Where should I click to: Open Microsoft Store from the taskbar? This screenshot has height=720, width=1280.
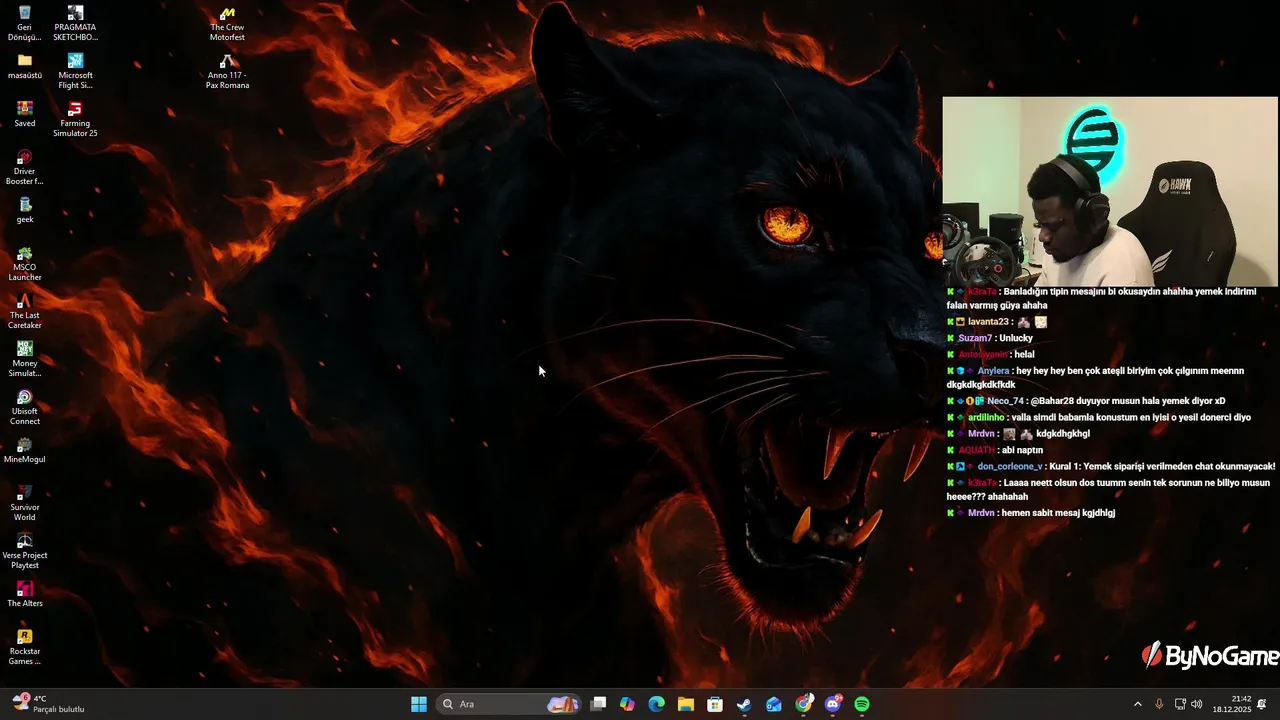tap(715, 704)
